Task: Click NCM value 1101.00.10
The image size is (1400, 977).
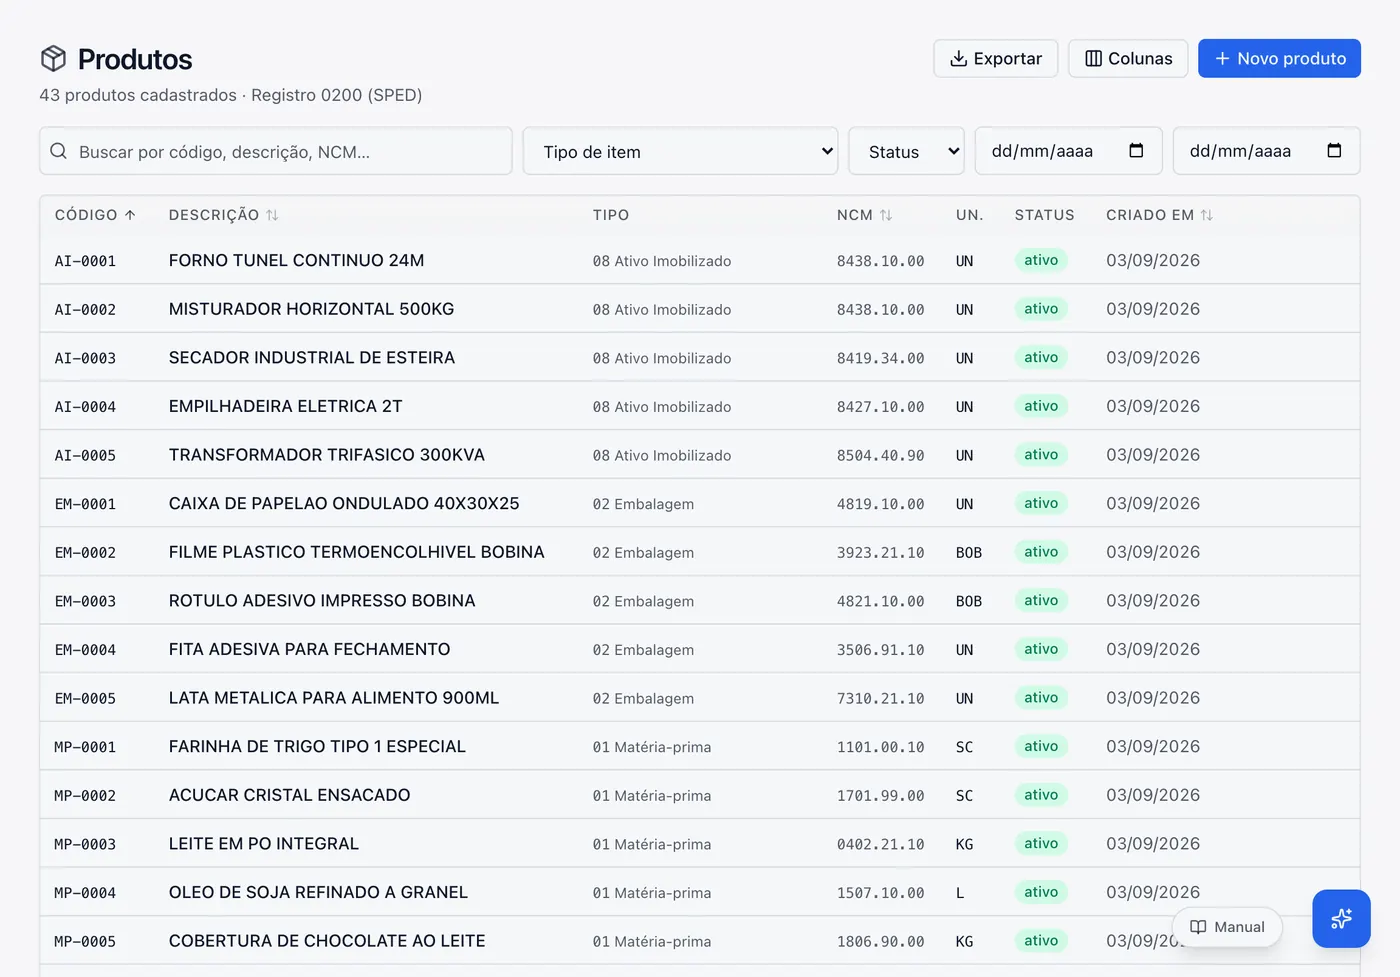Action: [x=880, y=747]
